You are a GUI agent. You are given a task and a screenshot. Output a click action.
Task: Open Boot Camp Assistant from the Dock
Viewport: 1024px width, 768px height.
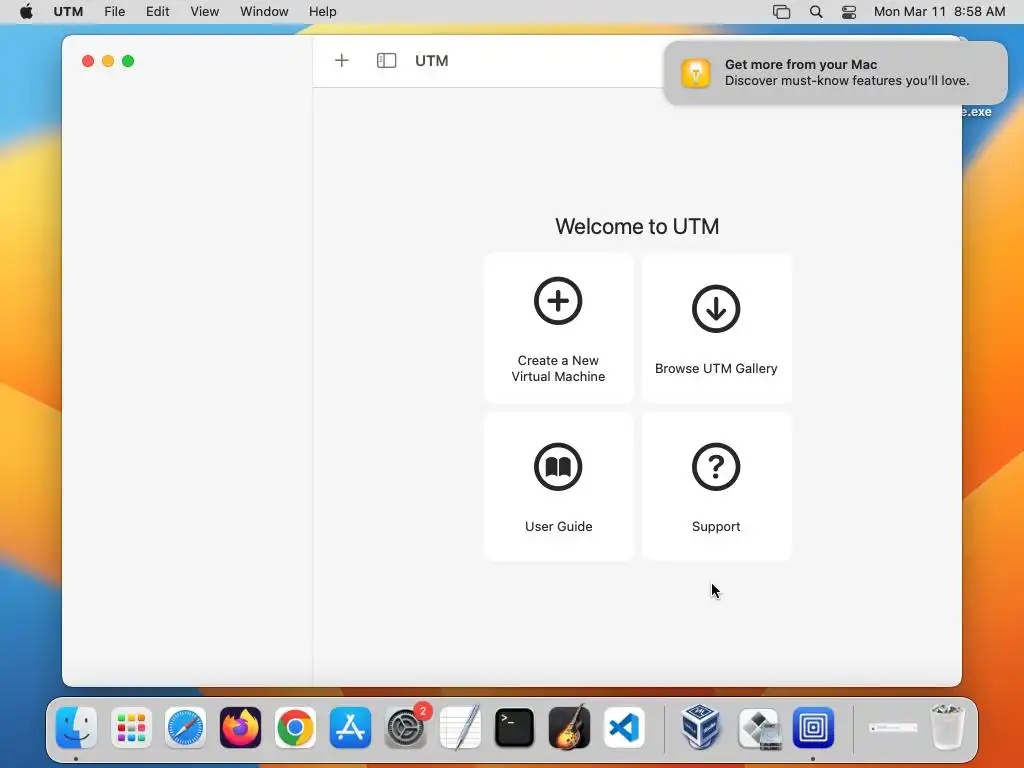click(759, 727)
